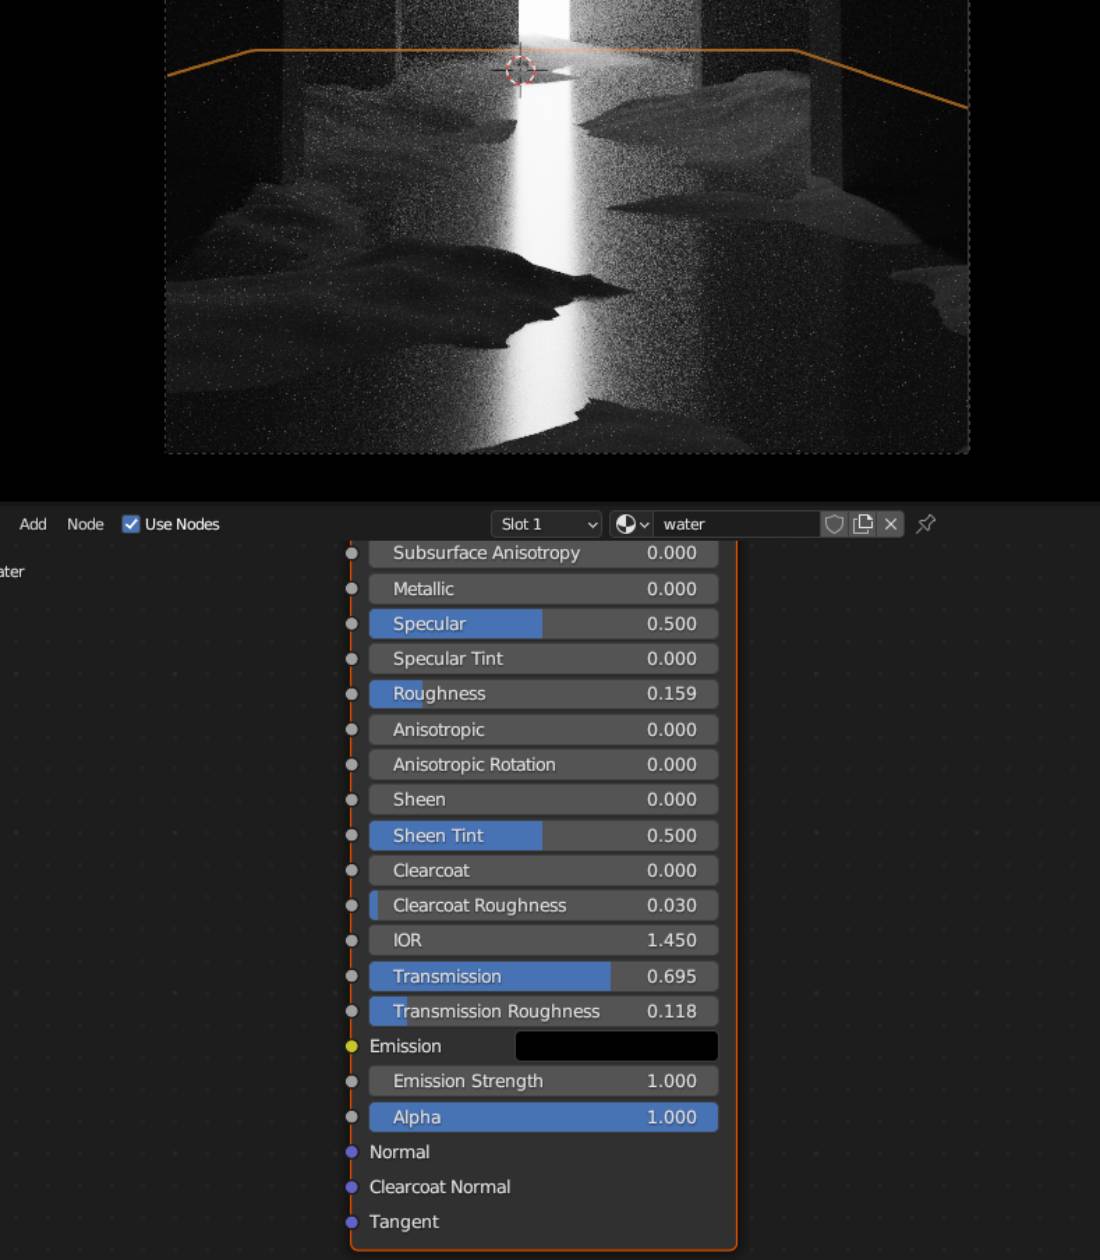This screenshot has height=1260, width=1100.
Task: Click the Transmission input socket
Action: click(x=352, y=977)
